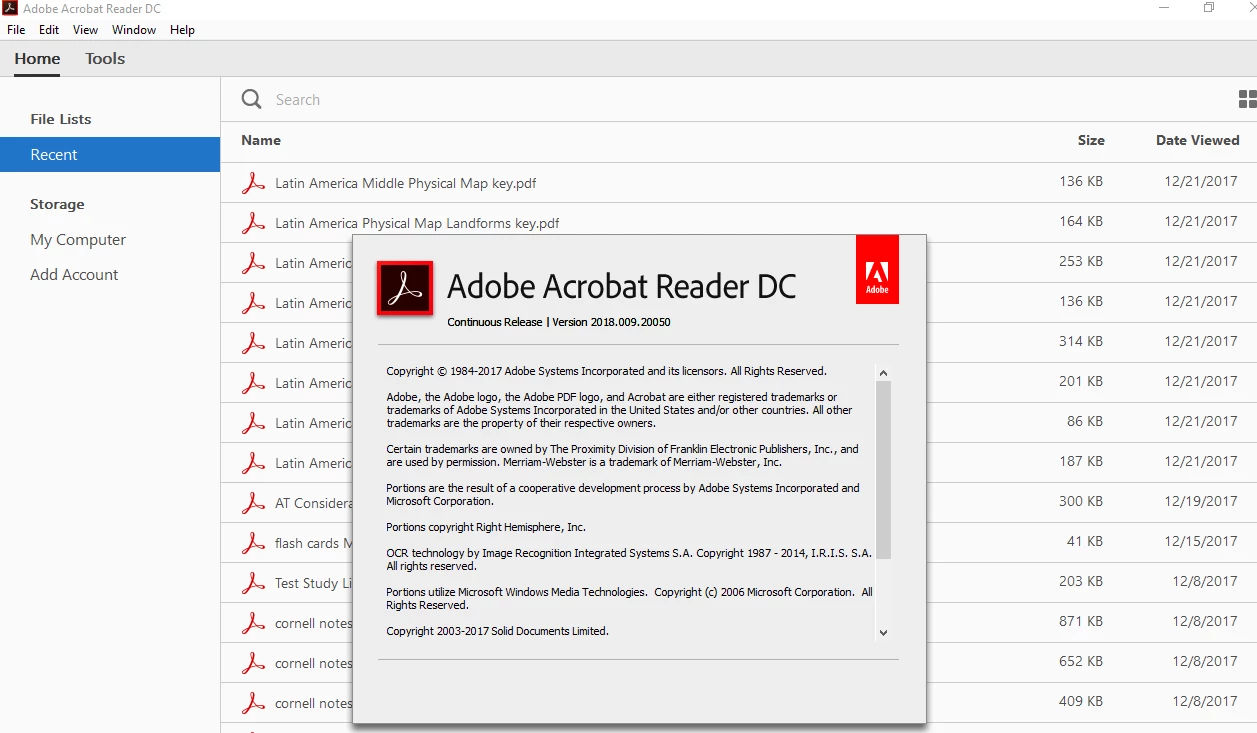This screenshot has width=1257, height=733.
Task: Click the red Adobe badge in About dialog
Action: coord(877,269)
